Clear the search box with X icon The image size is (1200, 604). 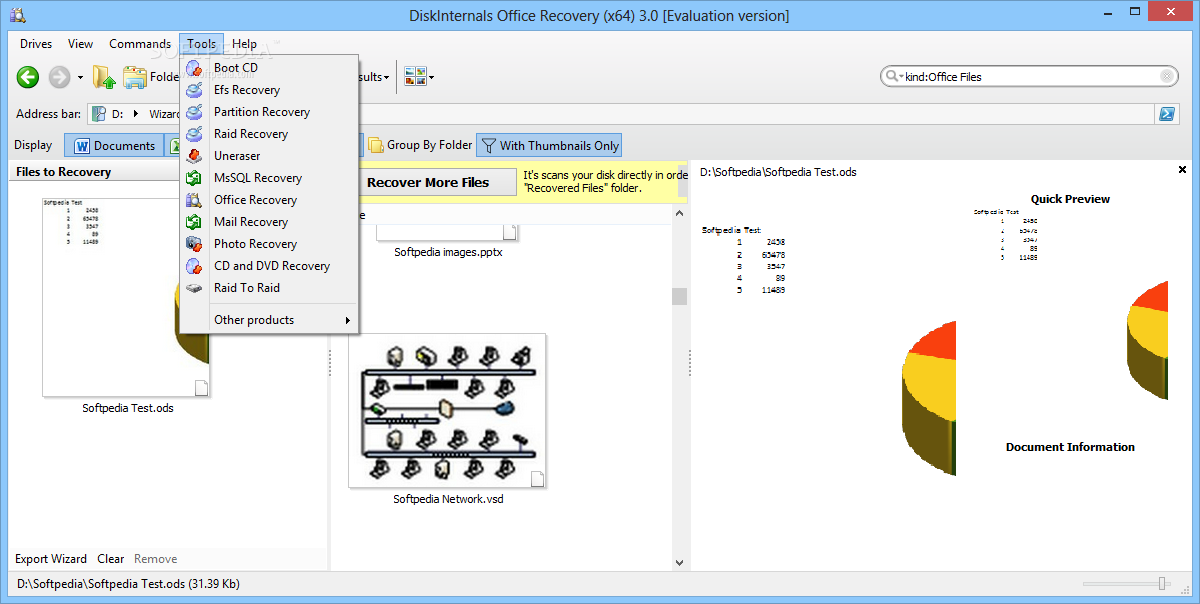coord(1167,77)
